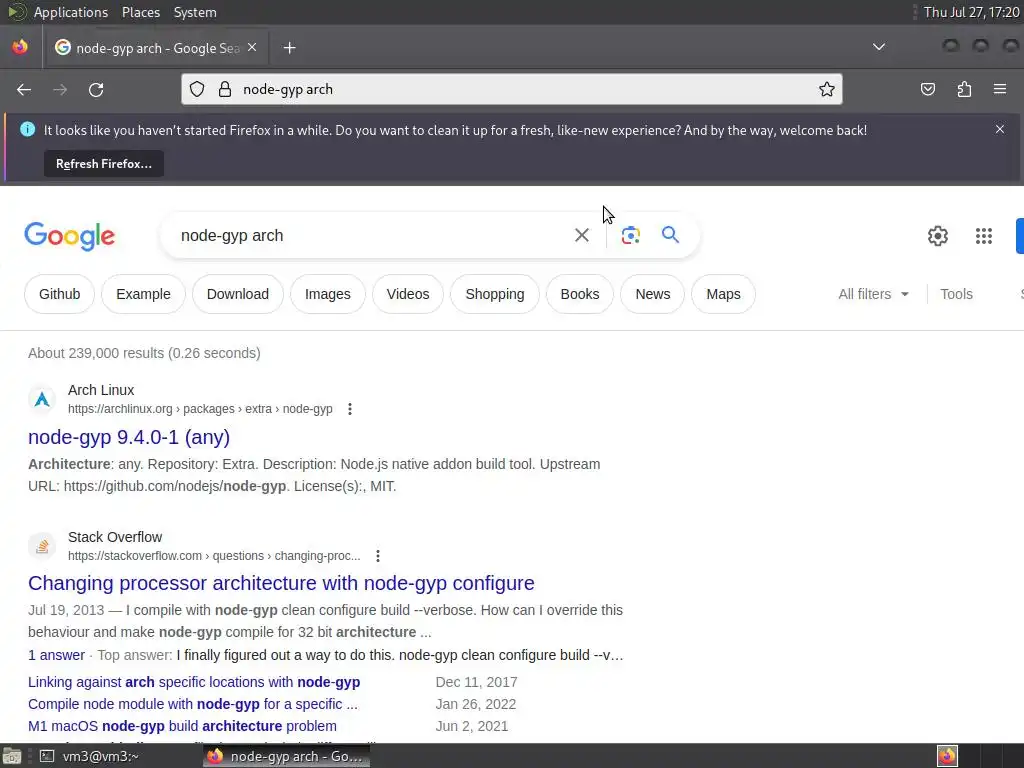Select the Github filter chip
Viewport: 1024px width, 768px height.
click(59, 294)
